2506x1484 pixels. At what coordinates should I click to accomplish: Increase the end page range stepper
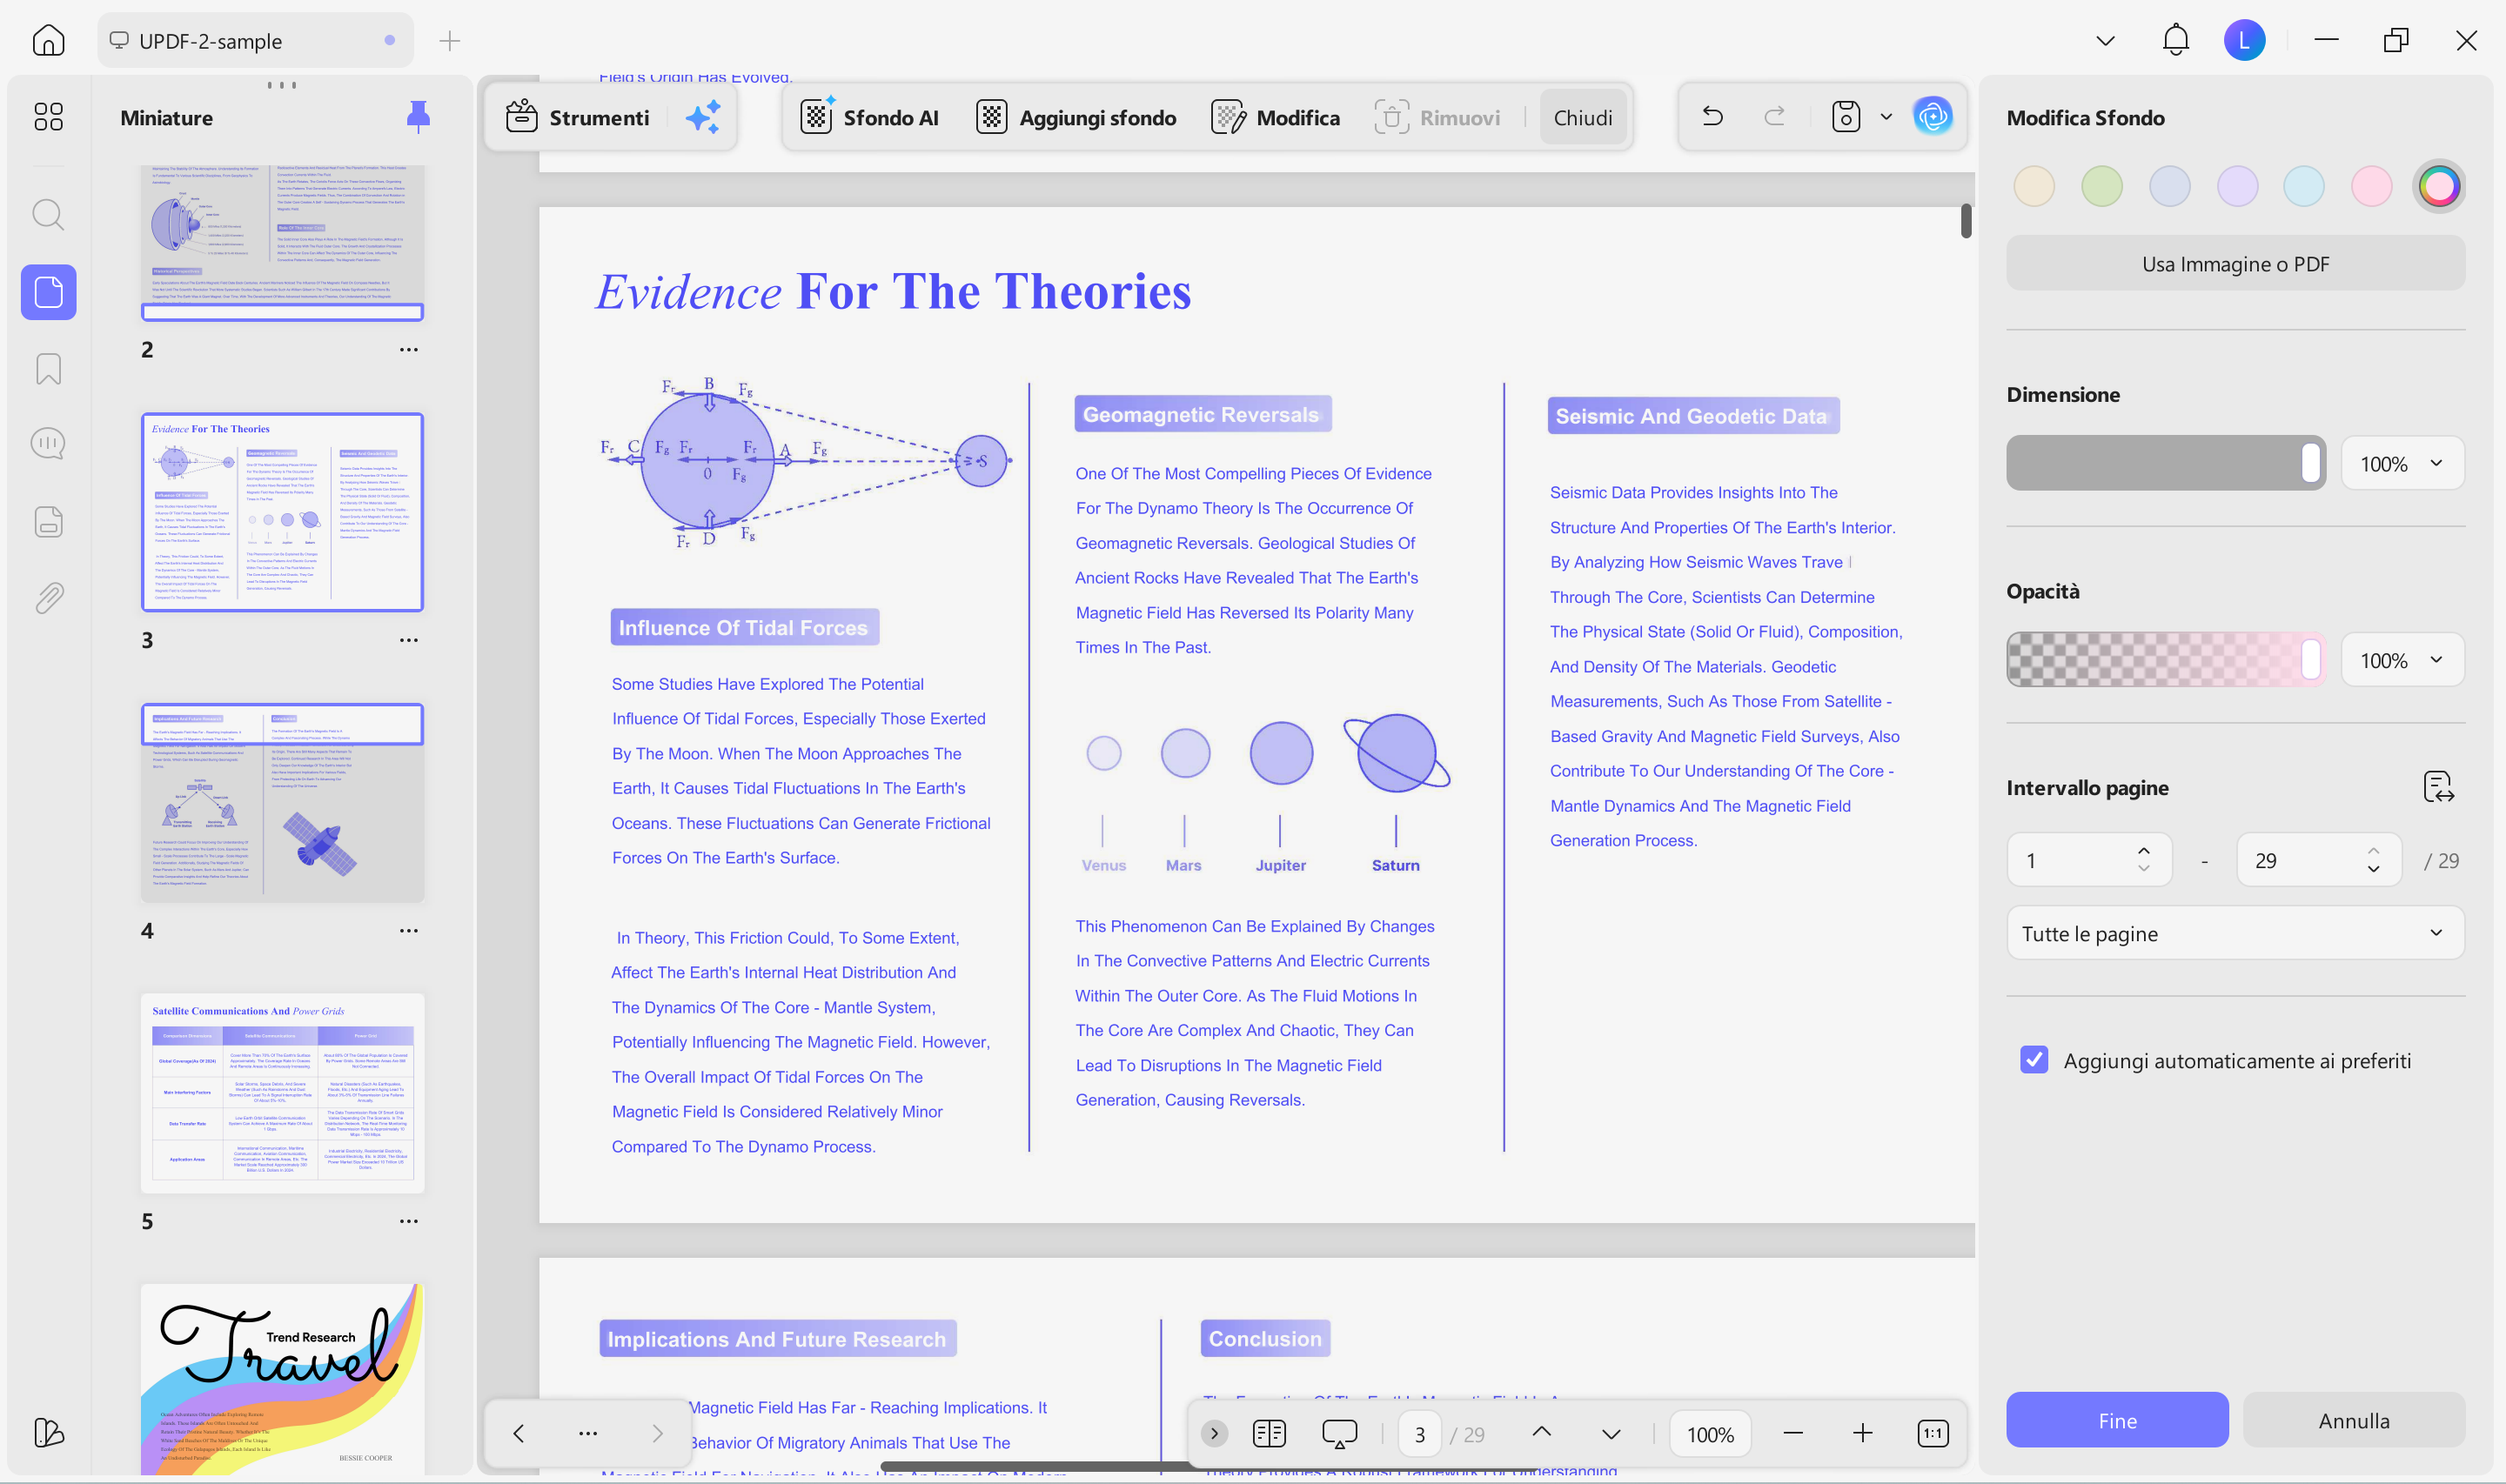(2372, 851)
